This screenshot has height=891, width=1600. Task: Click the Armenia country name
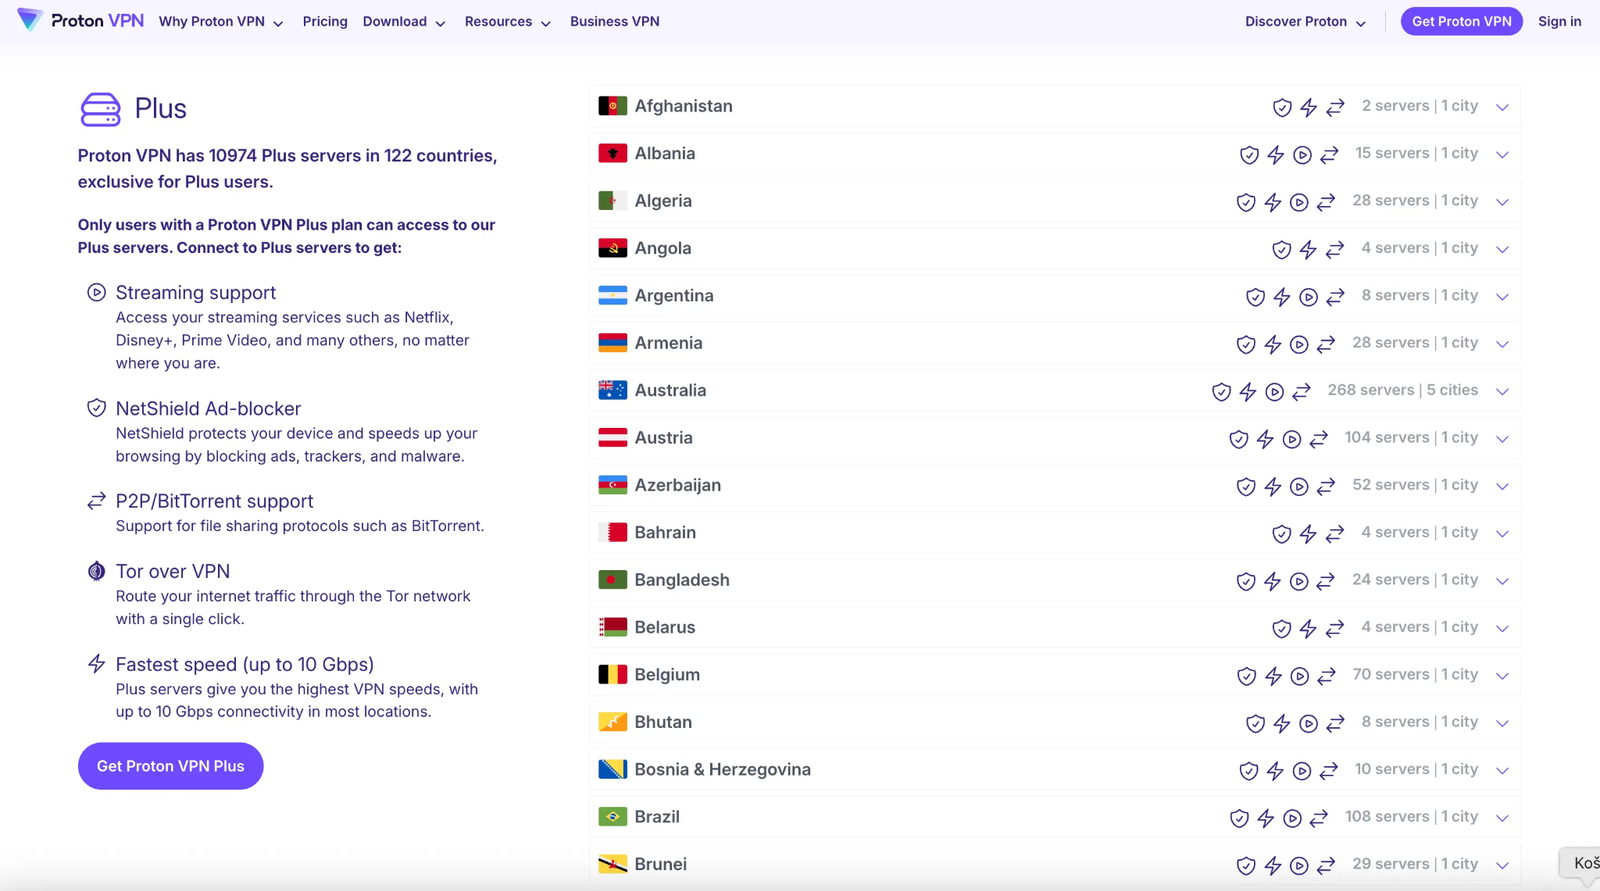point(668,343)
